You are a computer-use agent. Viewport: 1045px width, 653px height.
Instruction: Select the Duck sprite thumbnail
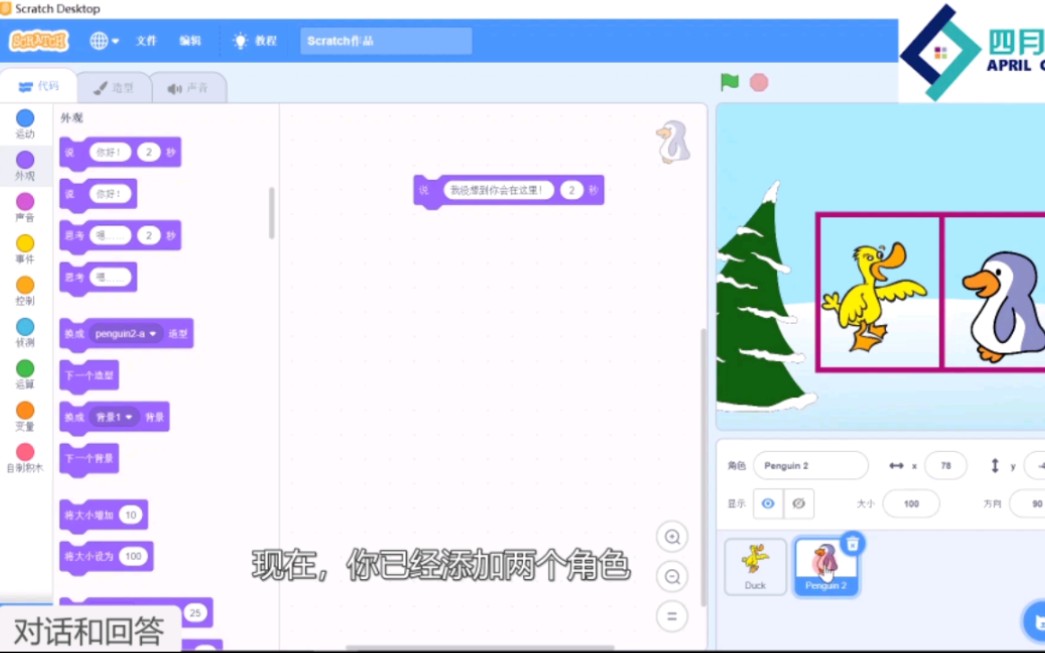click(x=755, y=565)
